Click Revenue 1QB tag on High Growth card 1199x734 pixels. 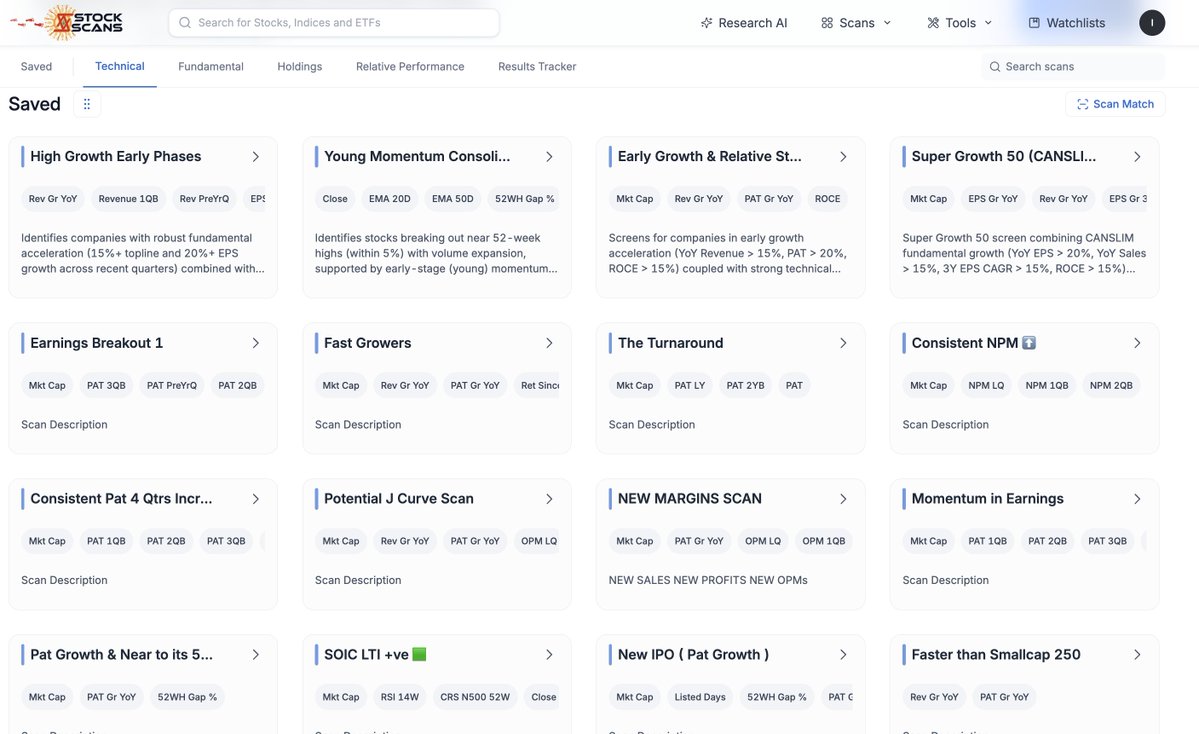(128, 199)
